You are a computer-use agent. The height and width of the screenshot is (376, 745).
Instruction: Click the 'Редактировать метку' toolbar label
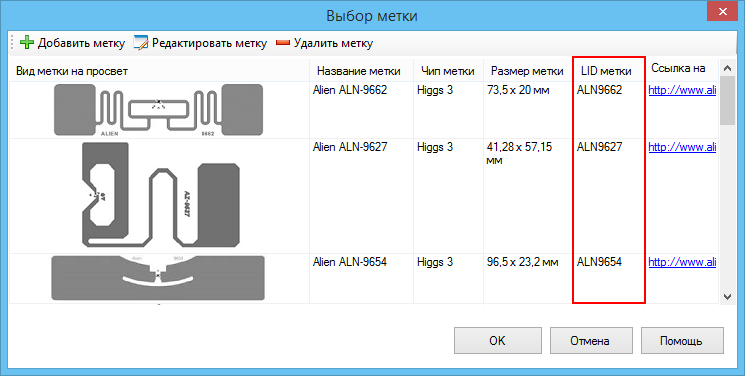pos(210,43)
